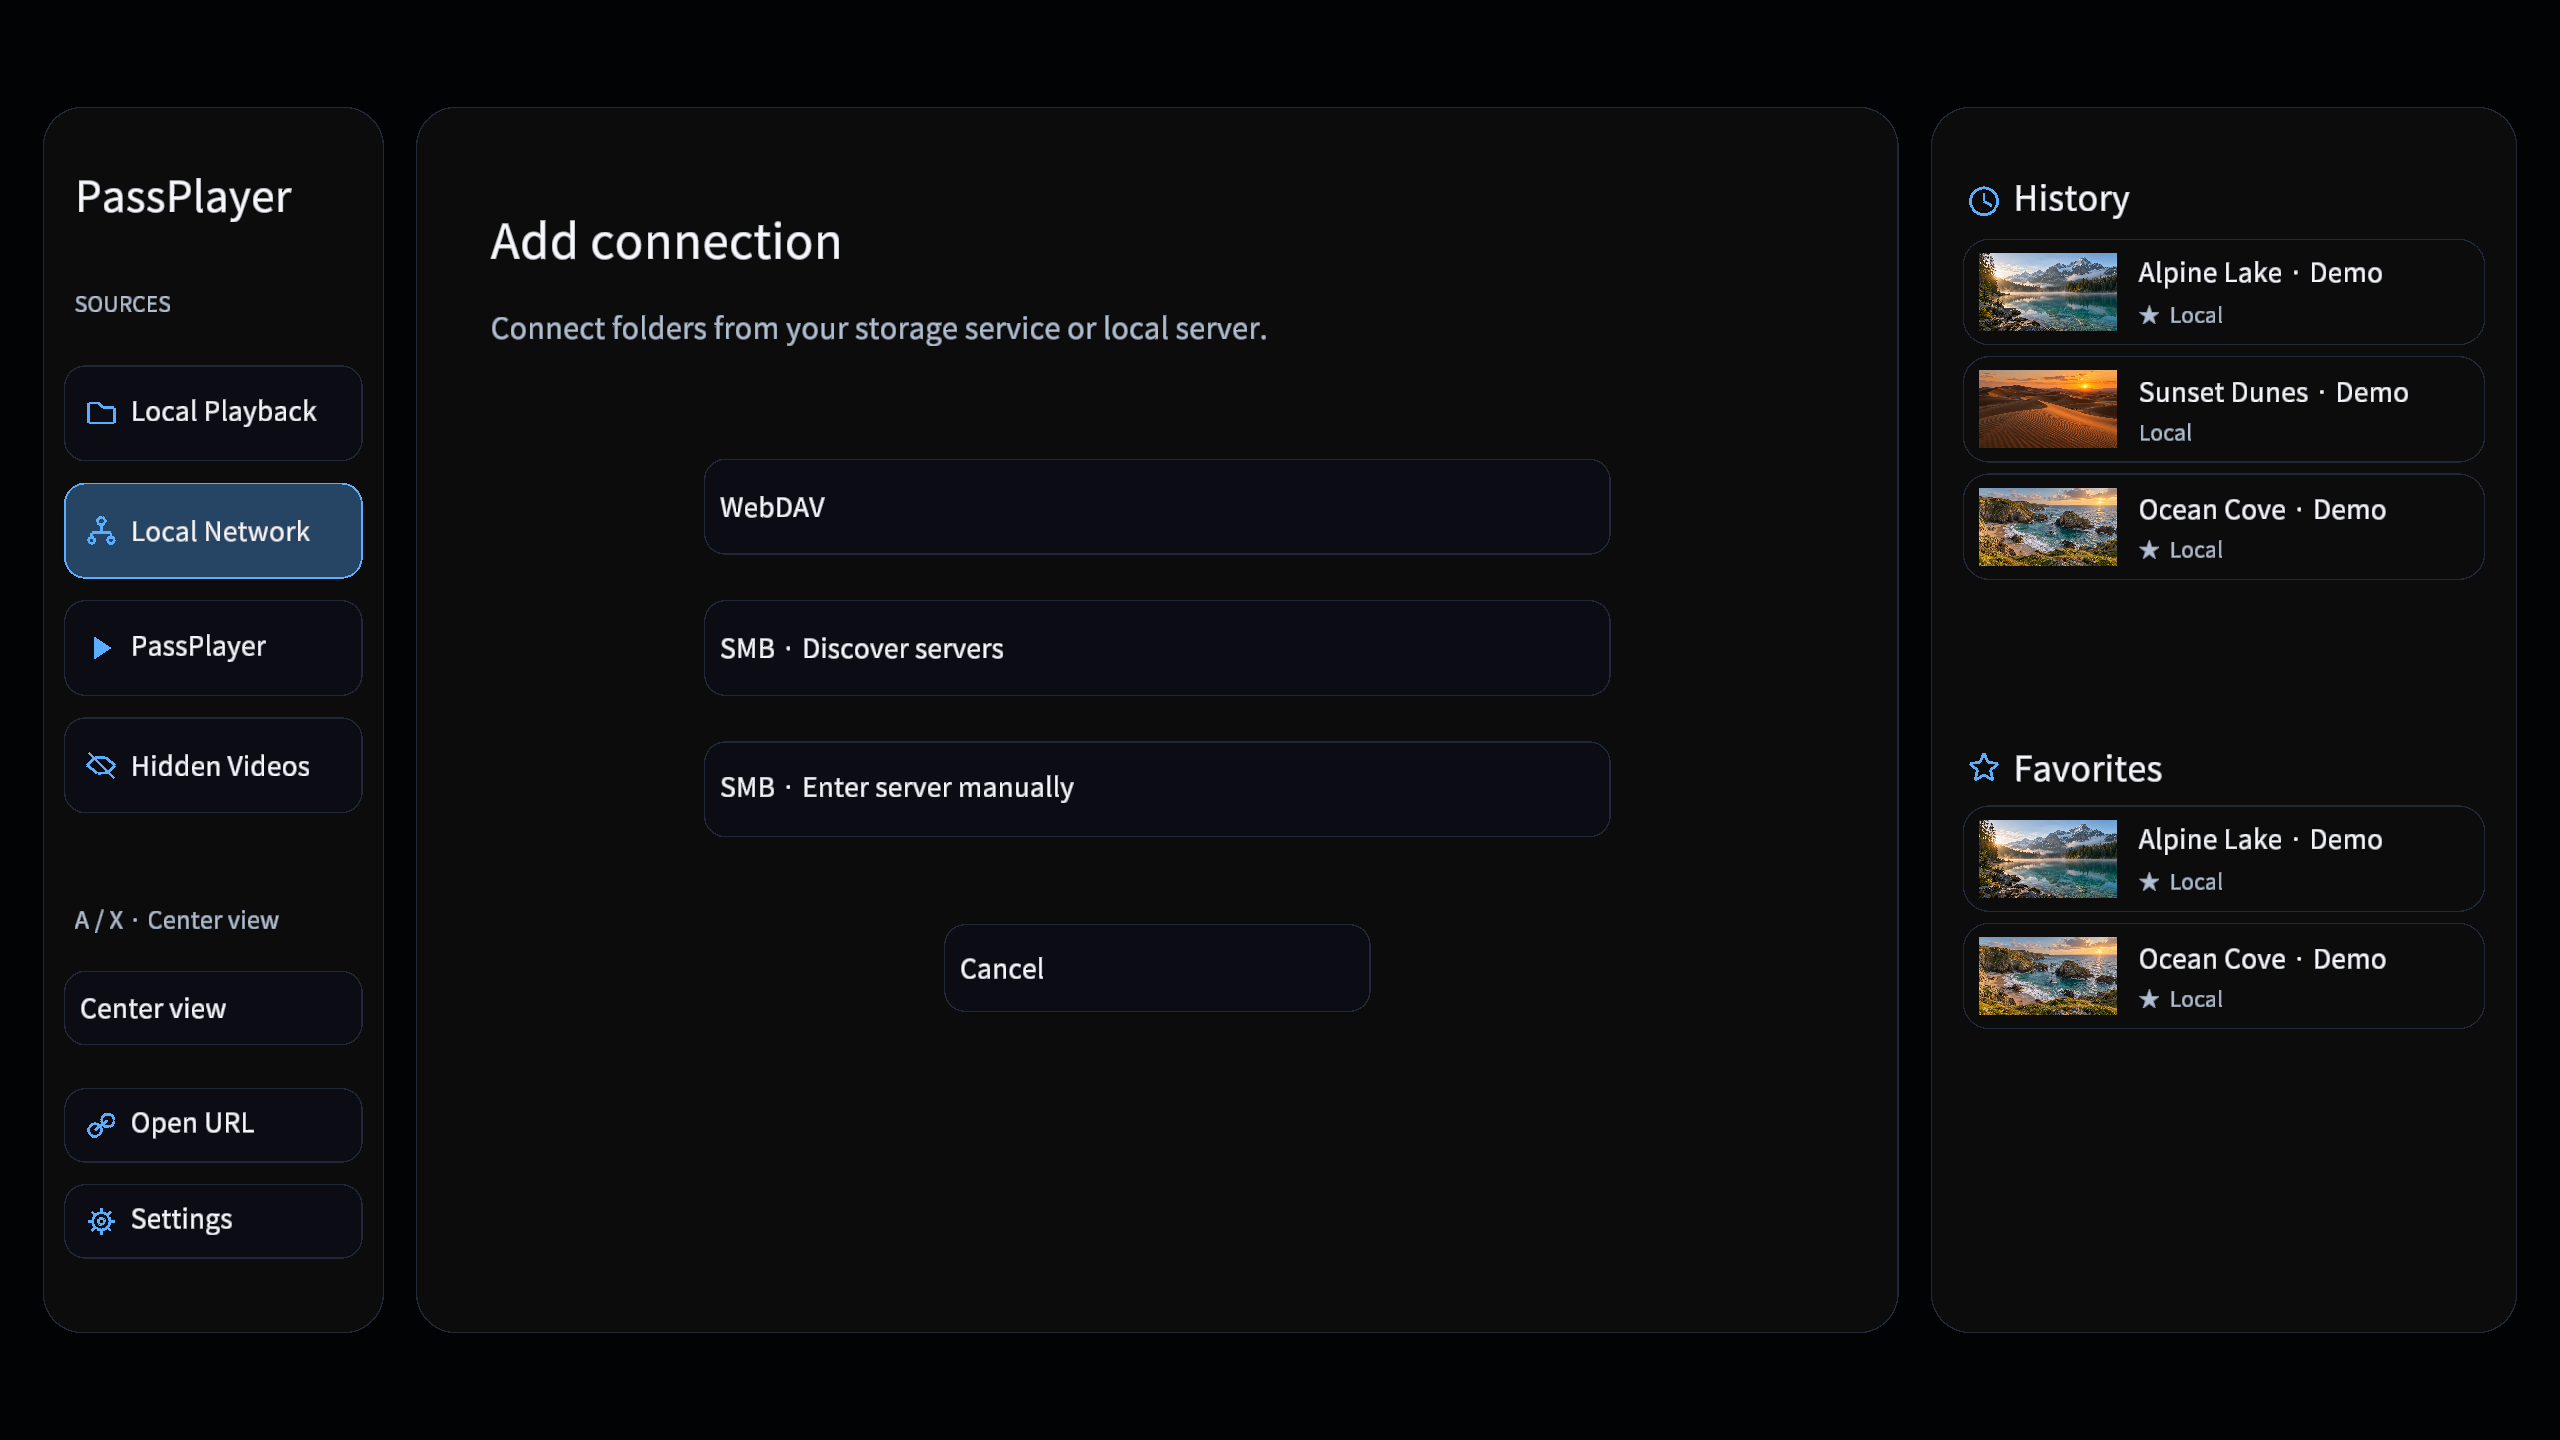Image resolution: width=2560 pixels, height=1440 pixels.
Task: Switch to the Local Playback source
Action: click(213, 413)
